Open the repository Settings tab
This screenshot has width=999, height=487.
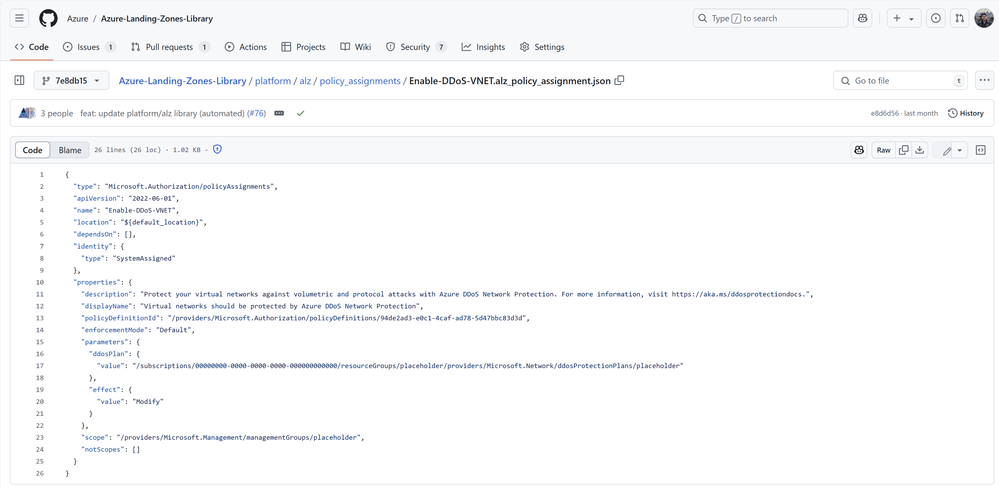point(542,47)
